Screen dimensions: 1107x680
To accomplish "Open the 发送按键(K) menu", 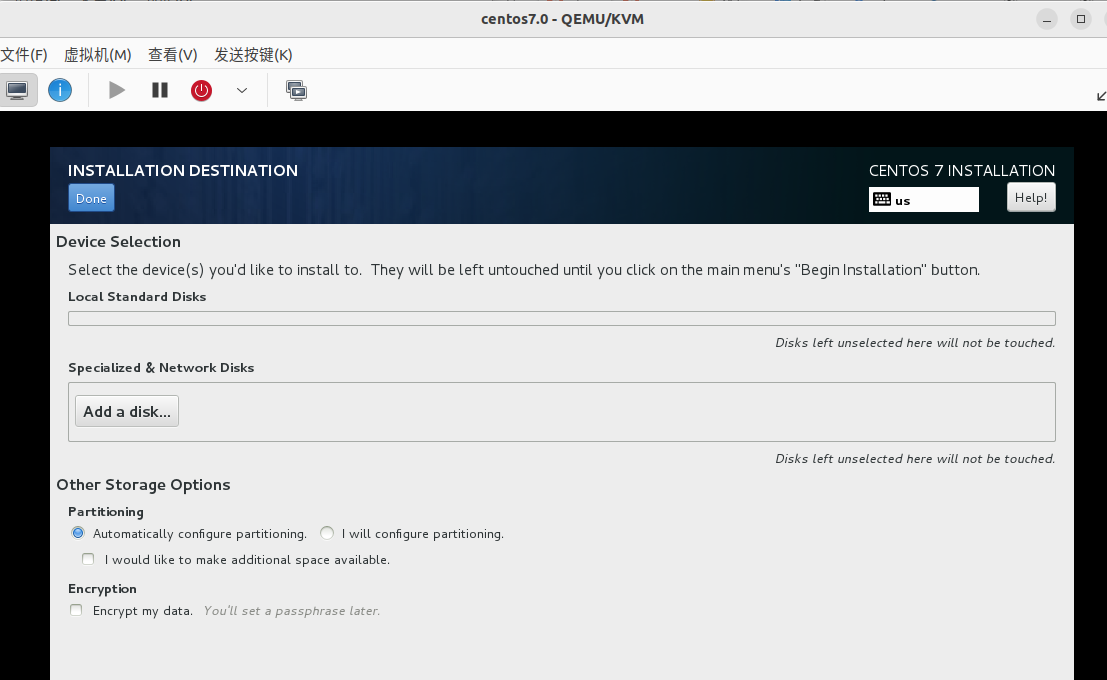I will click(x=253, y=55).
